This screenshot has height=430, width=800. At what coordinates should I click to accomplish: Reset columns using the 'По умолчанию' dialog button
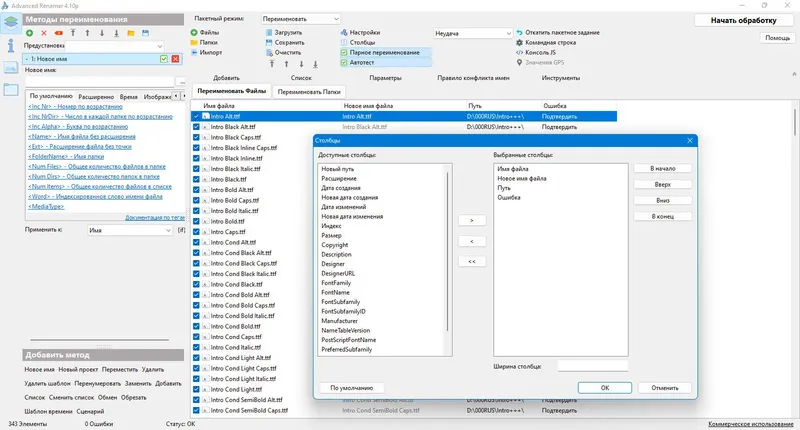[352, 388]
